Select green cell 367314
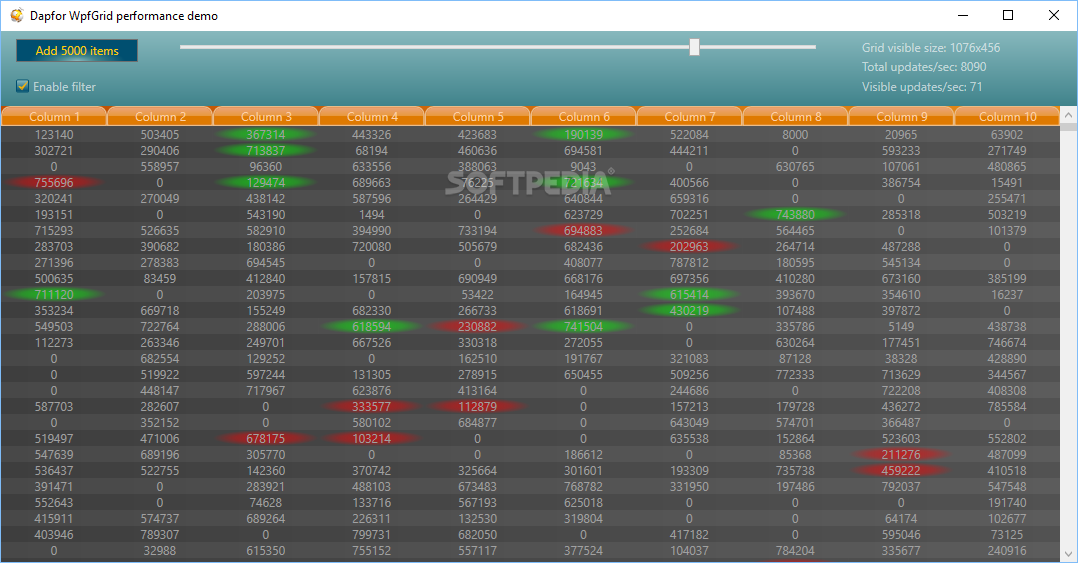1078x563 pixels. (x=266, y=135)
